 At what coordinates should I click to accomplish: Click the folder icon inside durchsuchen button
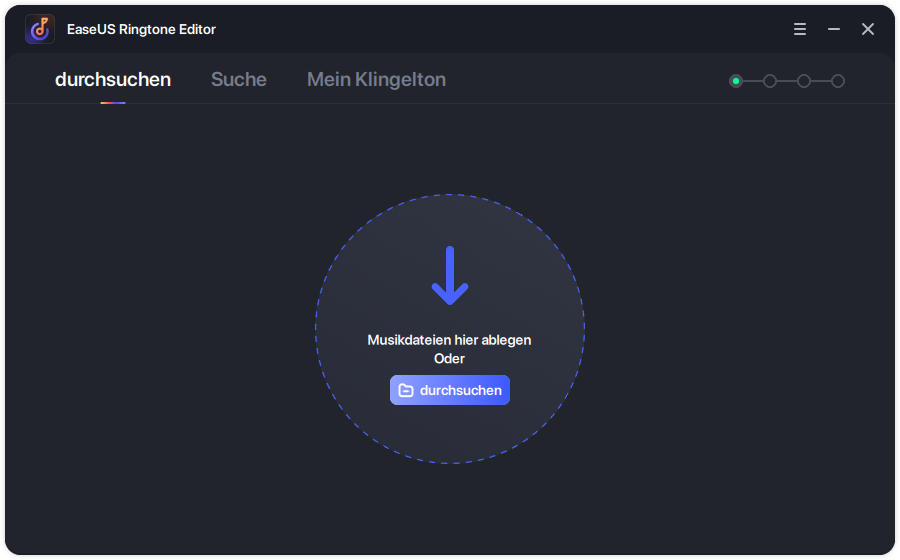coord(406,390)
